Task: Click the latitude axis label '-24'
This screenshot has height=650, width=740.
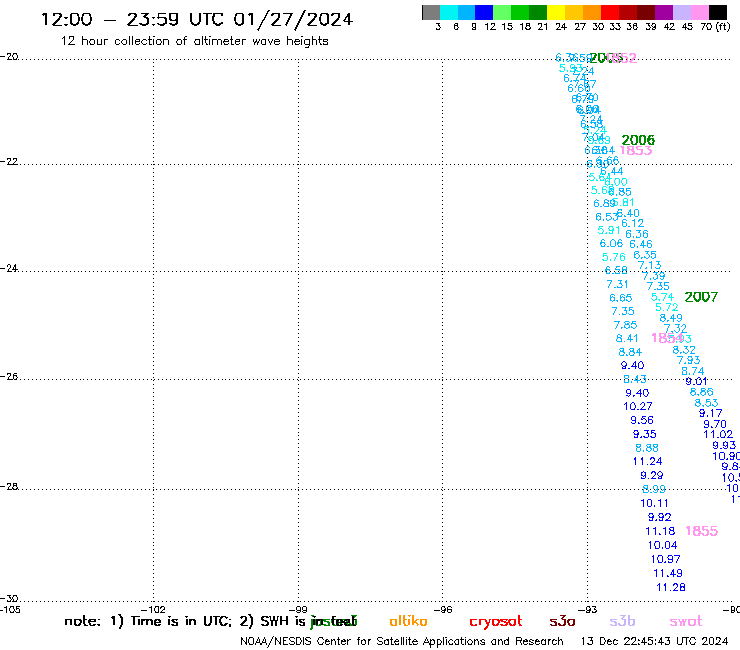Action: tap(9, 268)
